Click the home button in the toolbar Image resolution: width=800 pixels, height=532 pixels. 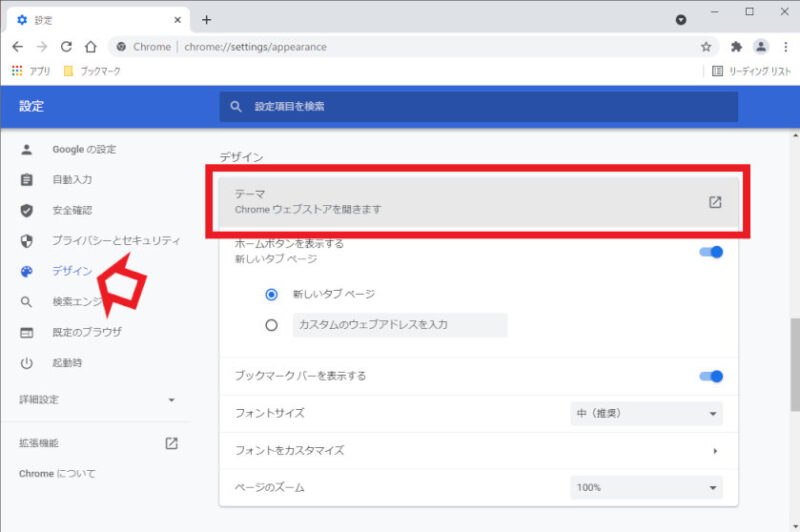(x=91, y=47)
